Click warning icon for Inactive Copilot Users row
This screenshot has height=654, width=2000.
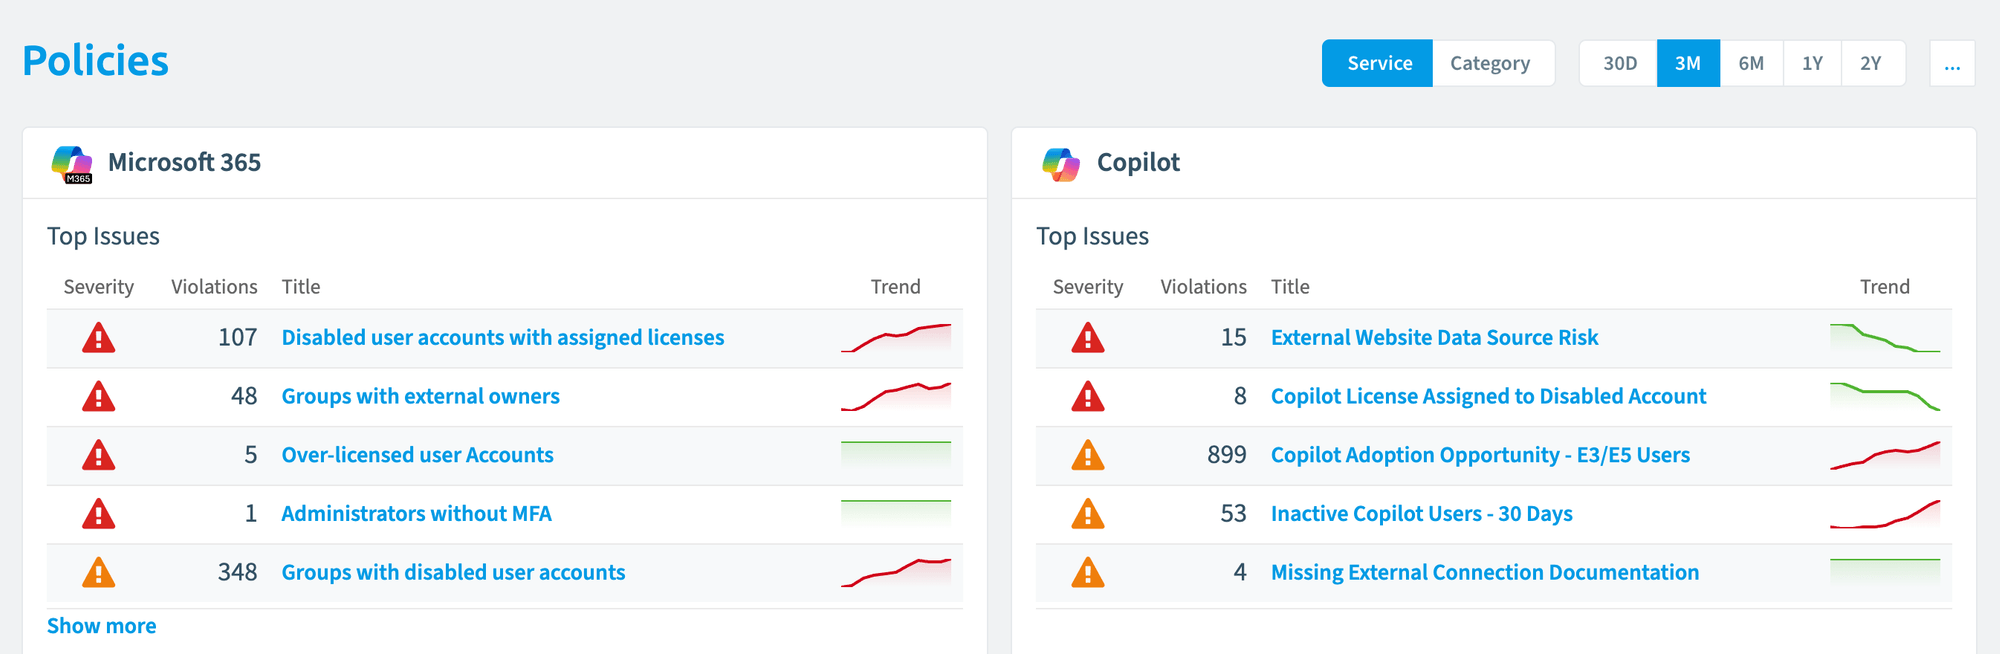(1087, 514)
